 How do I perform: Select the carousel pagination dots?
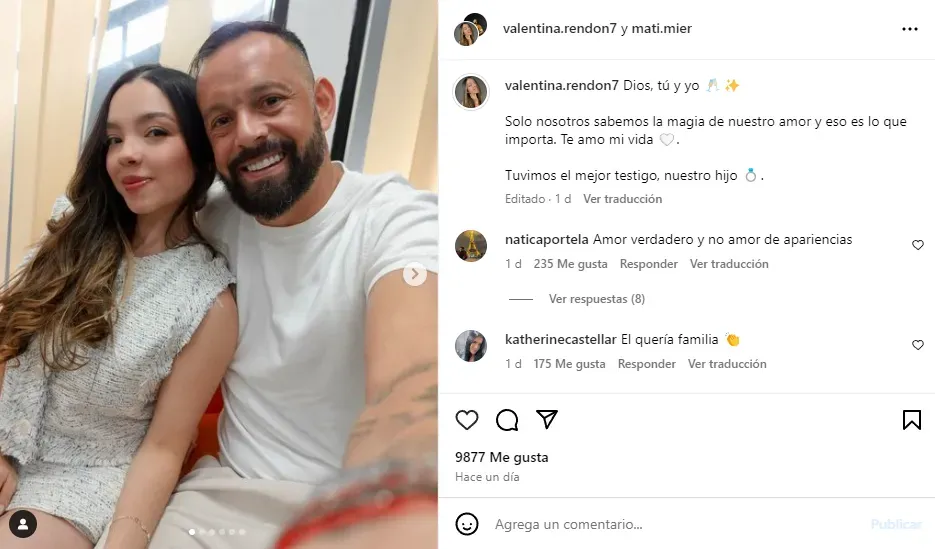217,532
